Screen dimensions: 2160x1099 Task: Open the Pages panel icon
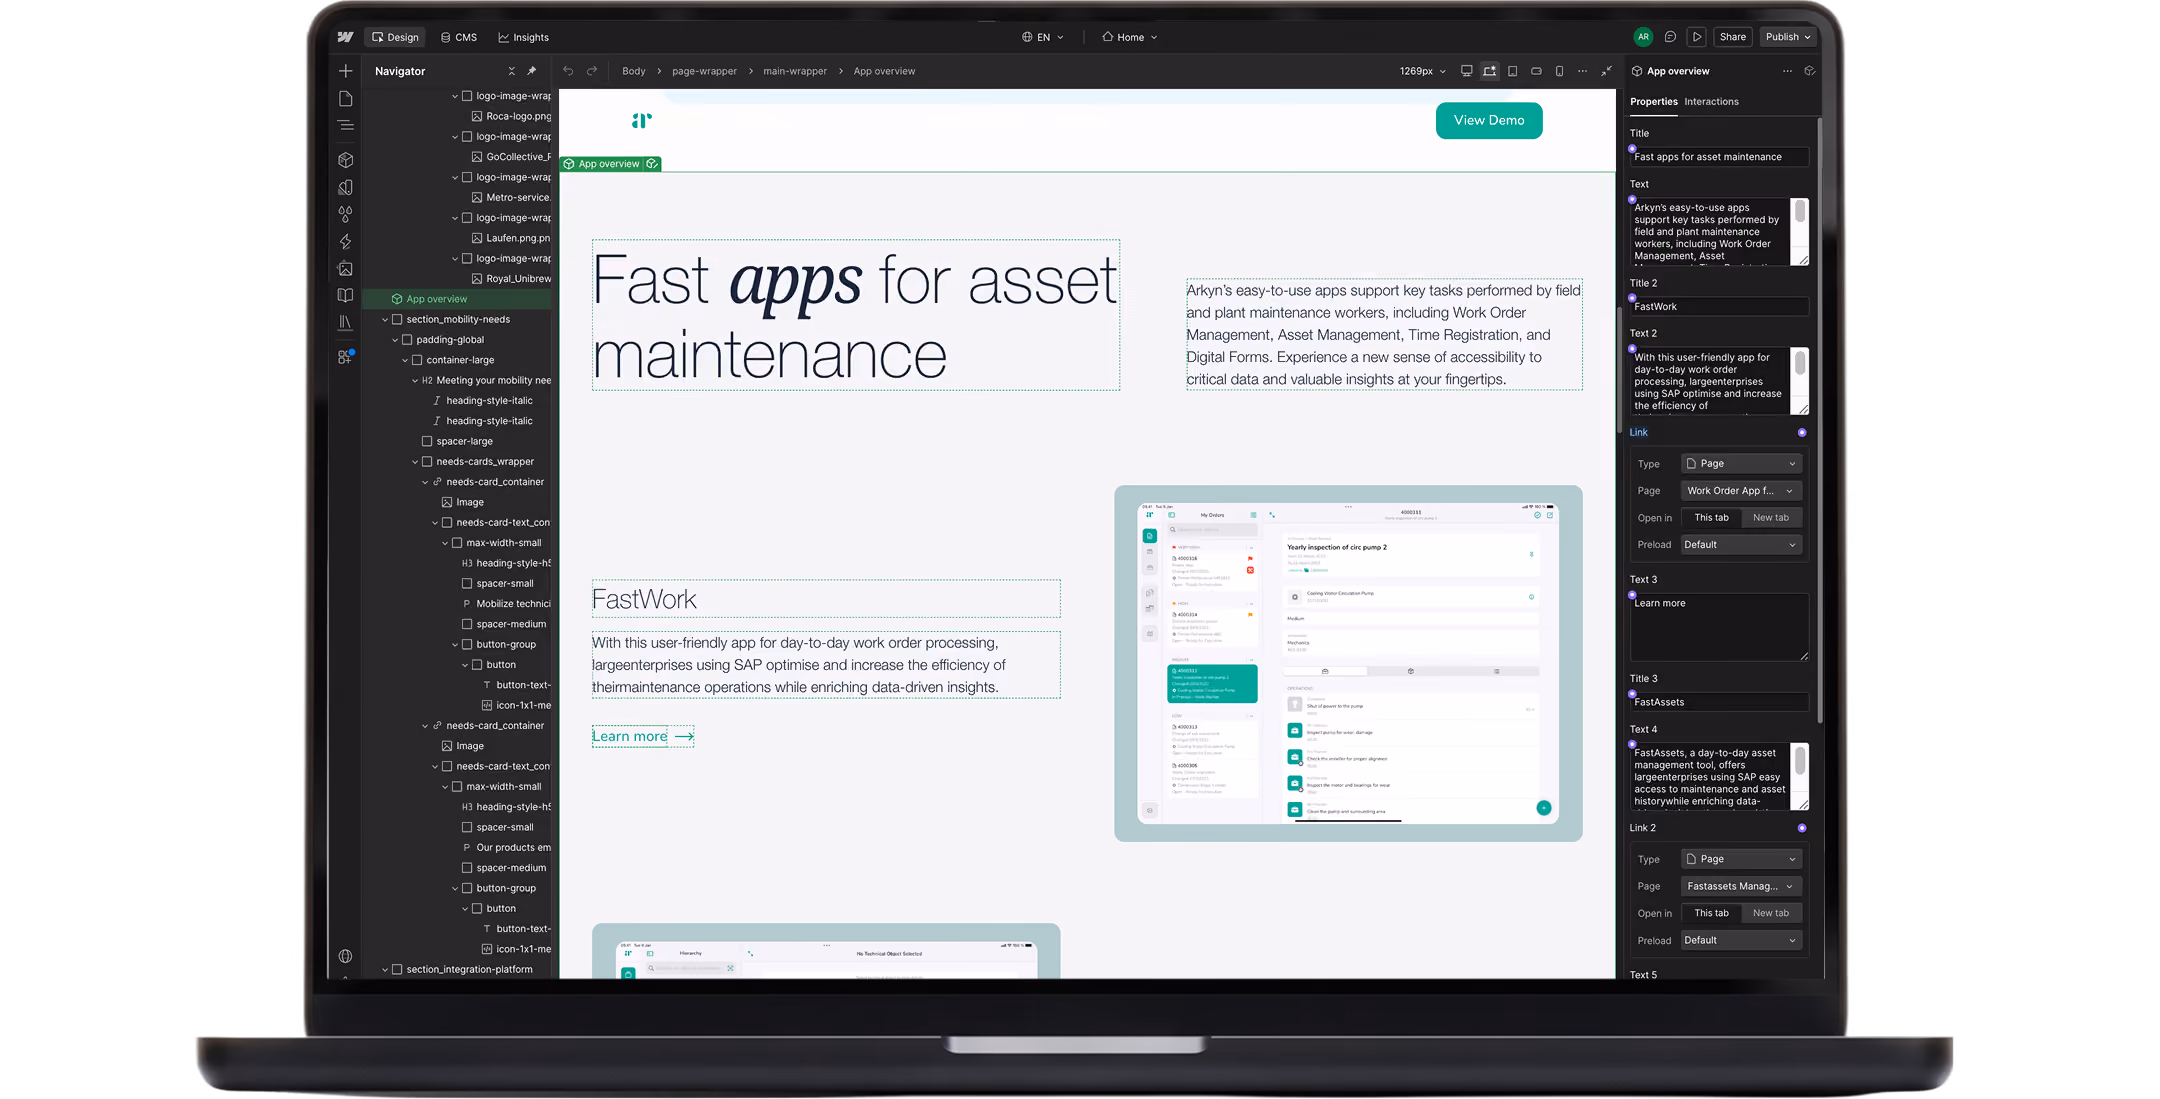pos(346,98)
